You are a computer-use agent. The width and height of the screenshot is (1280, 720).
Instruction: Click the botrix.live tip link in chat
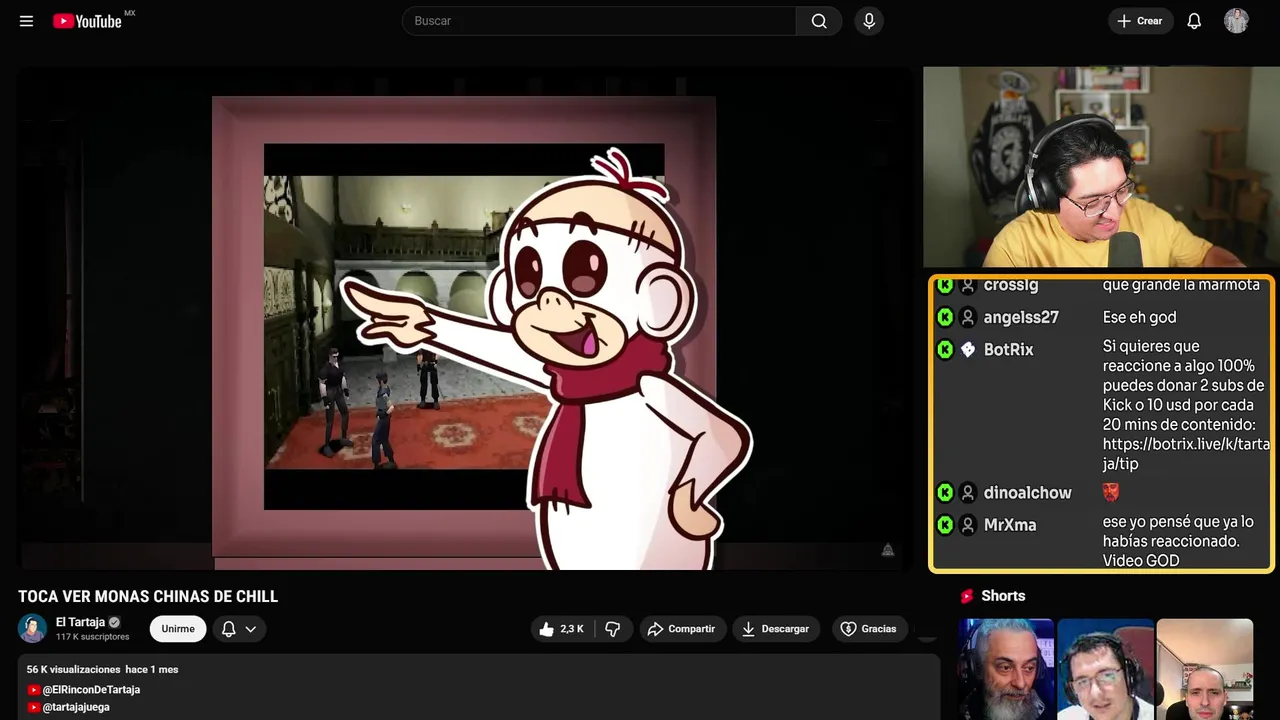pyautogui.click(x=1186, y=454)
